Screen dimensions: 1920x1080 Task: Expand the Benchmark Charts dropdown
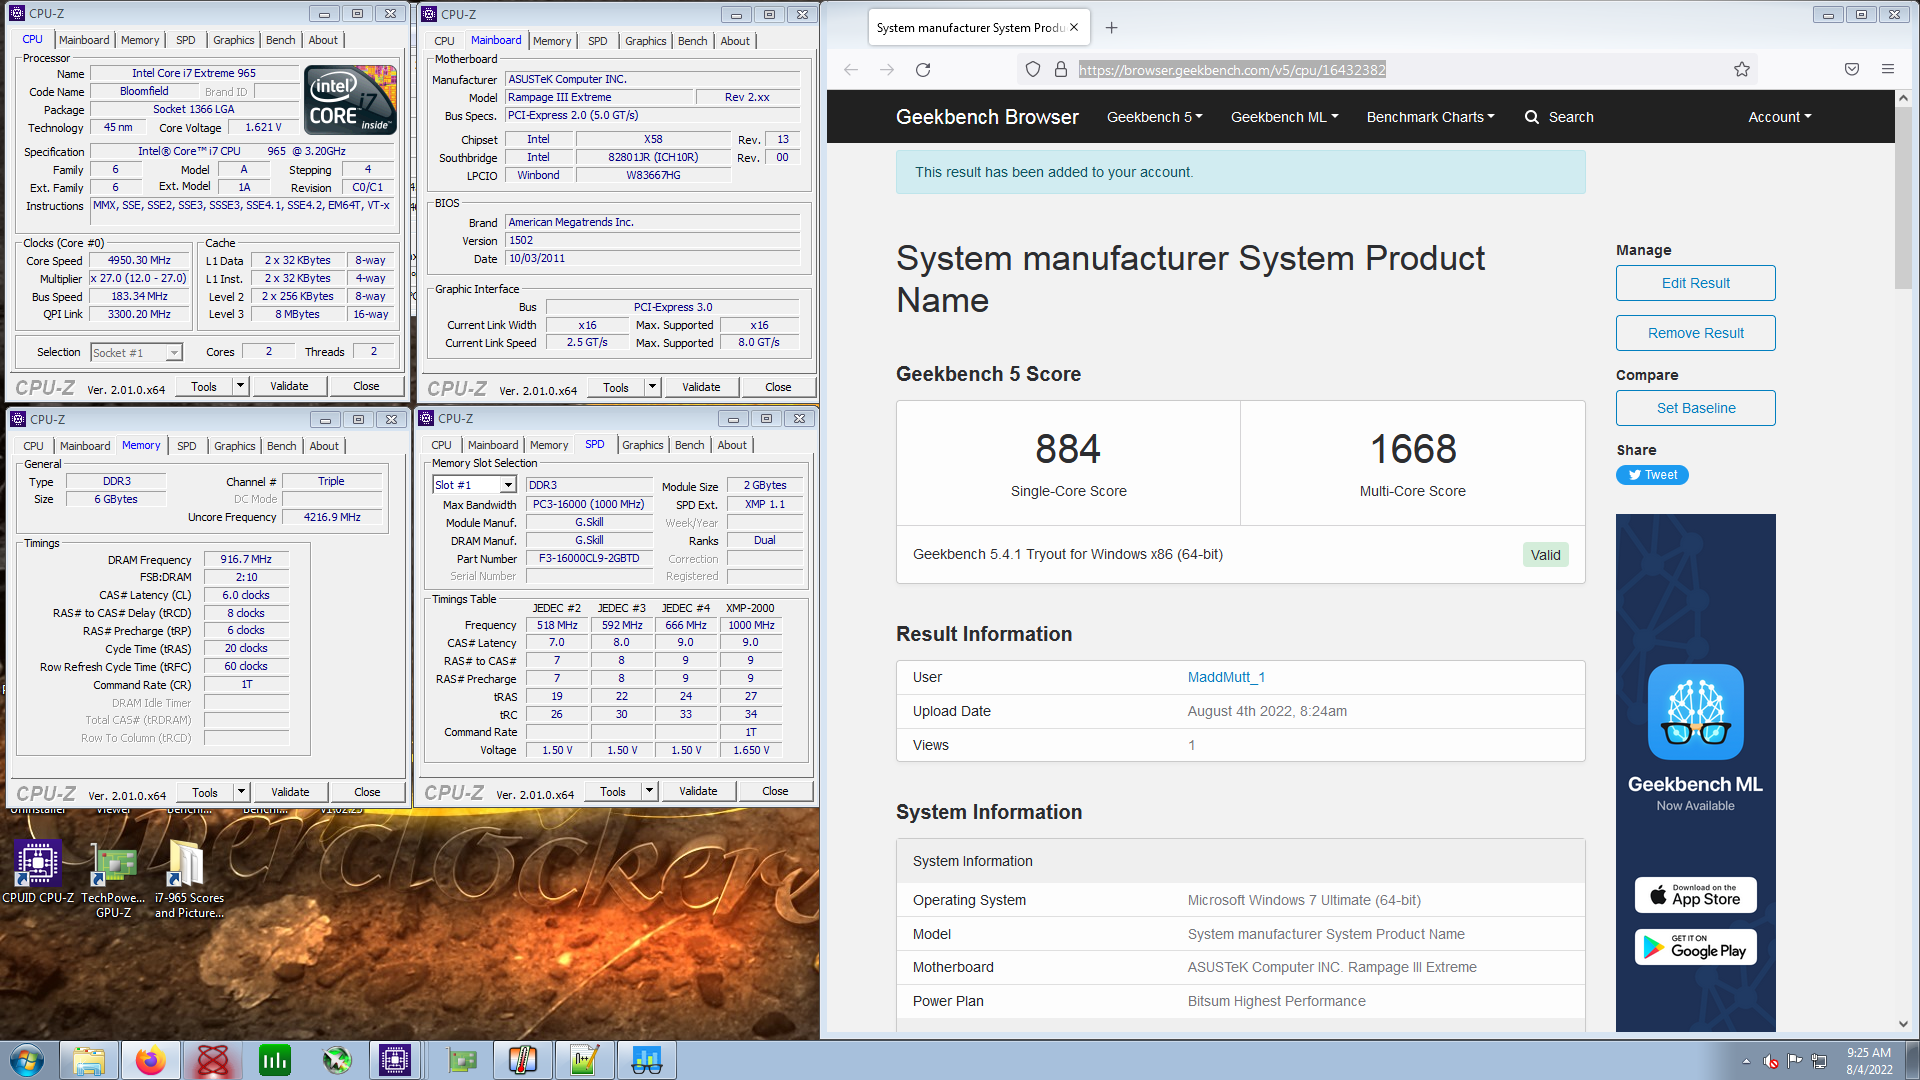[x=1430, y=117]
